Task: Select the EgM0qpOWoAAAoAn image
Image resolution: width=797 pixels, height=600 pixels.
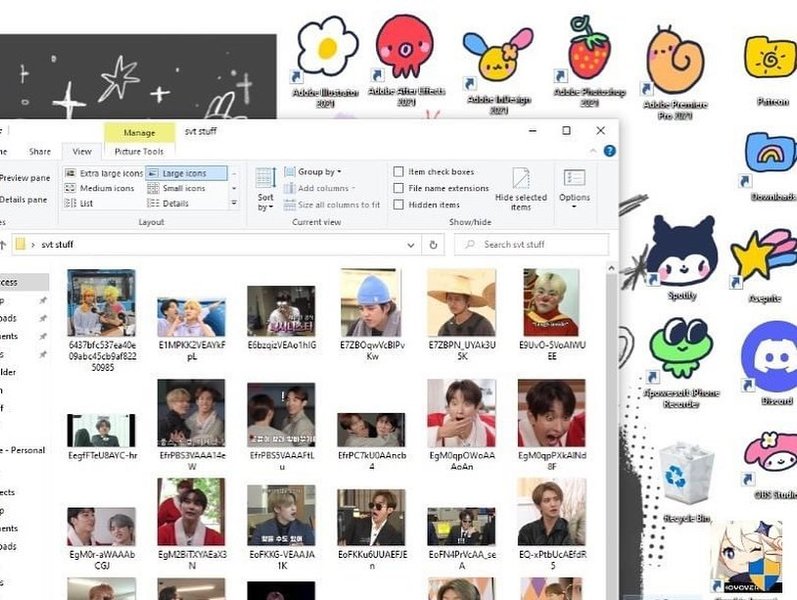Action: click(462, 425)
